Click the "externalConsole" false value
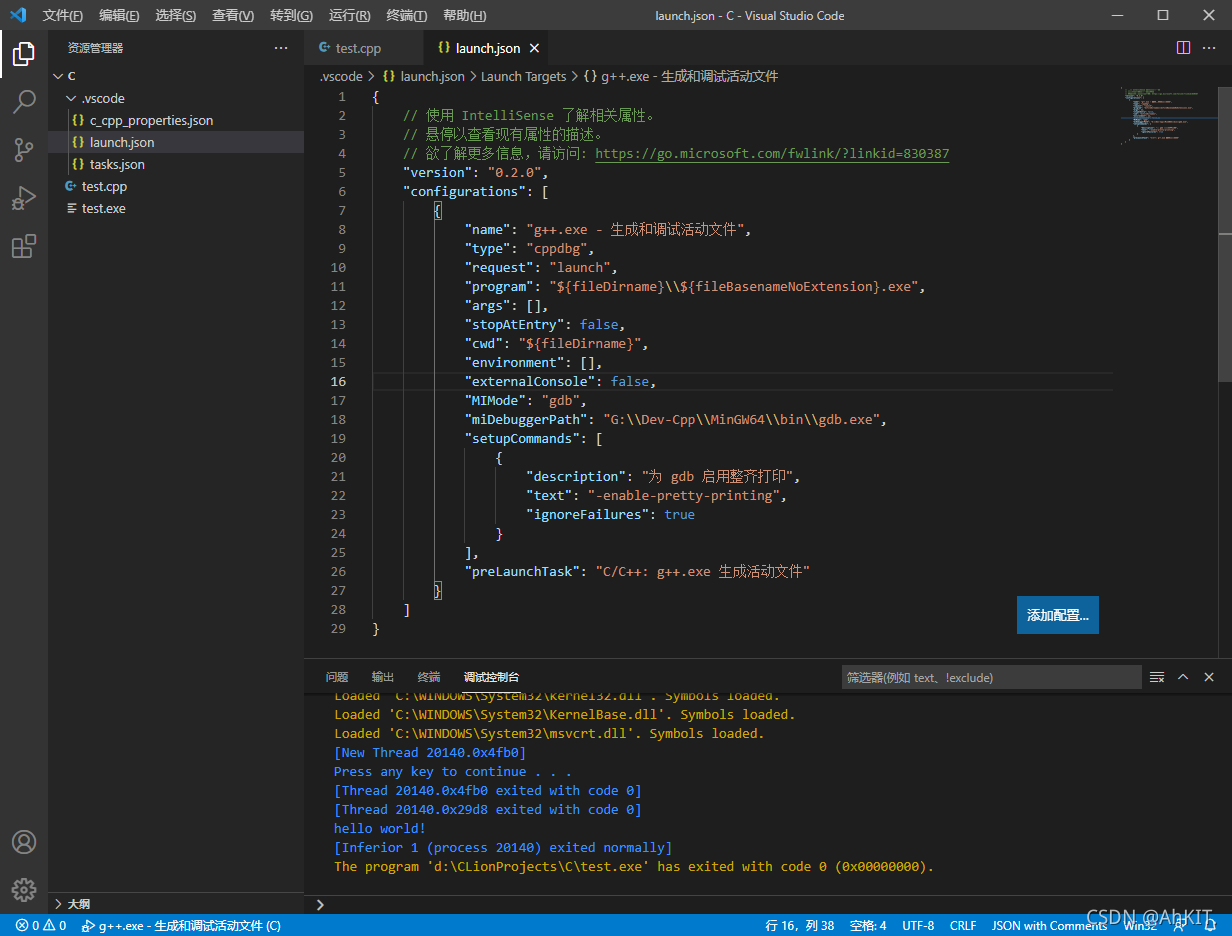The width and height of the screenshot is (1232, 936). click(x=629, y=382)
